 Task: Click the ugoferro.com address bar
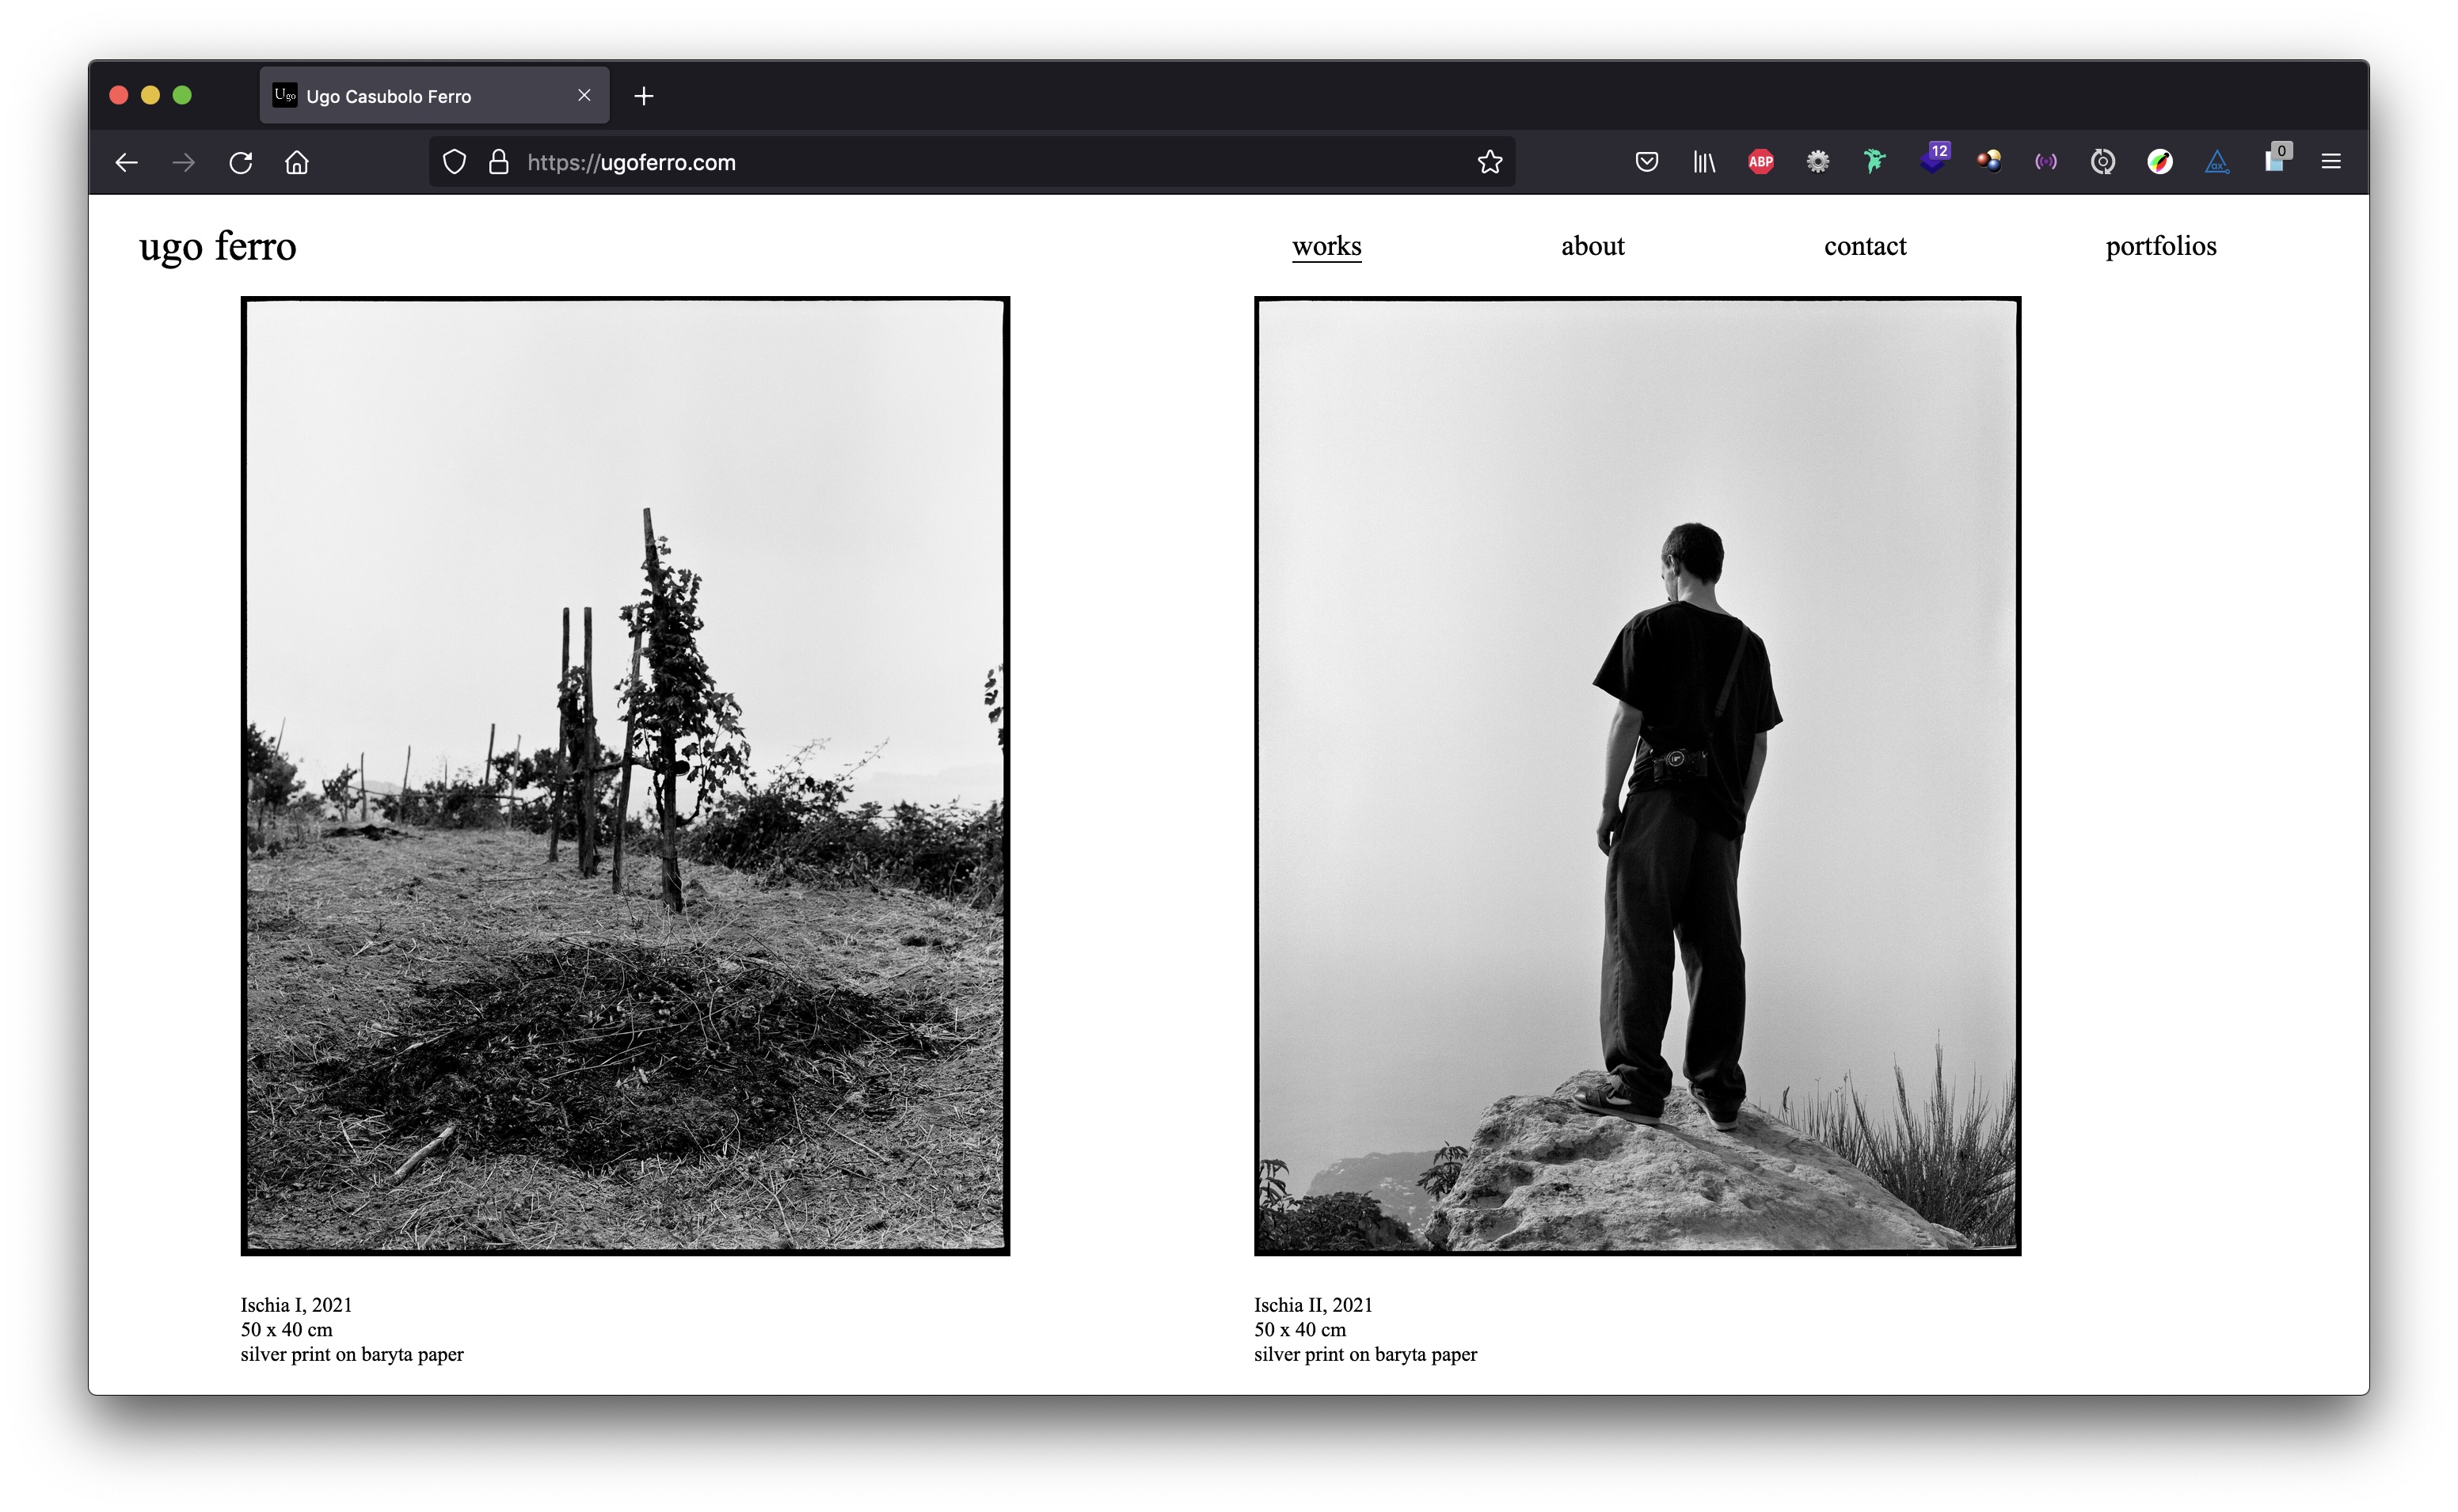coord(970,162)
